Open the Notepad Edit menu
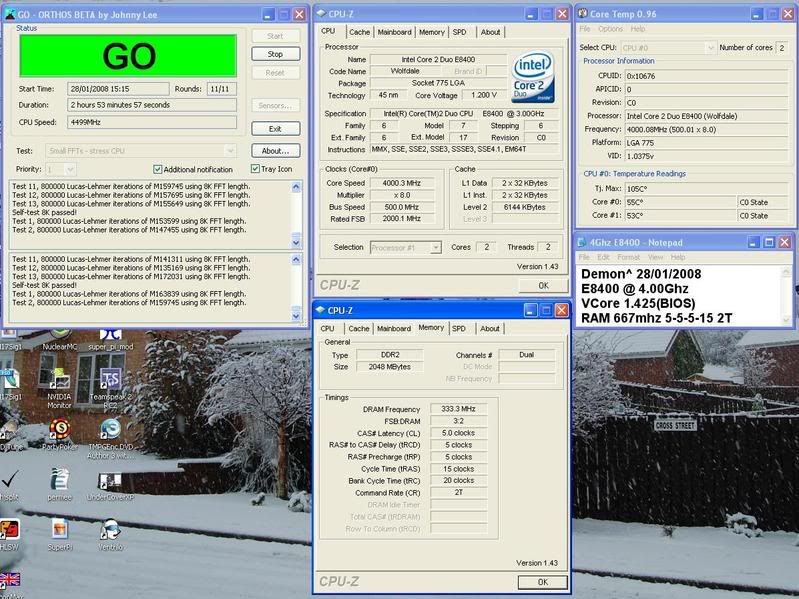Image resolution: width=799 pixels, height=599 pixels. click(x=603, y=257)
